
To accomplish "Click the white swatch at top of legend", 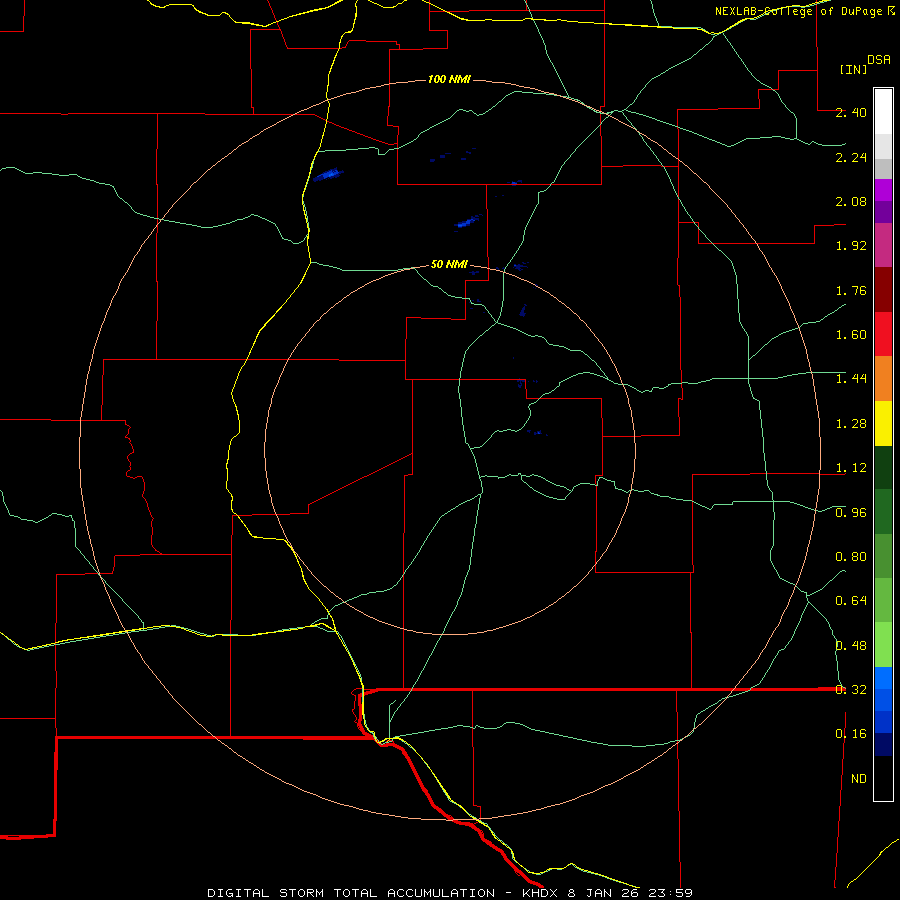I will point(883,112).
